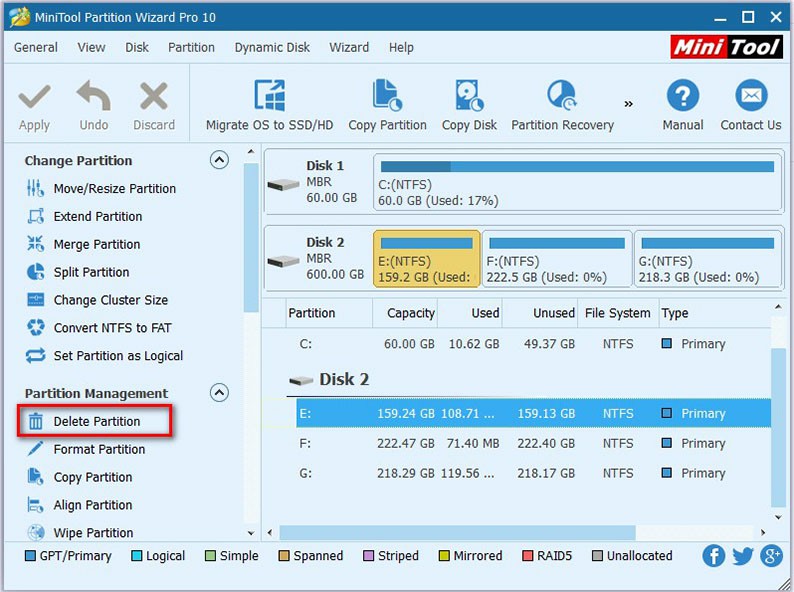Click the Apply checkmark icon
794x592 pixels.
(34, 96)
